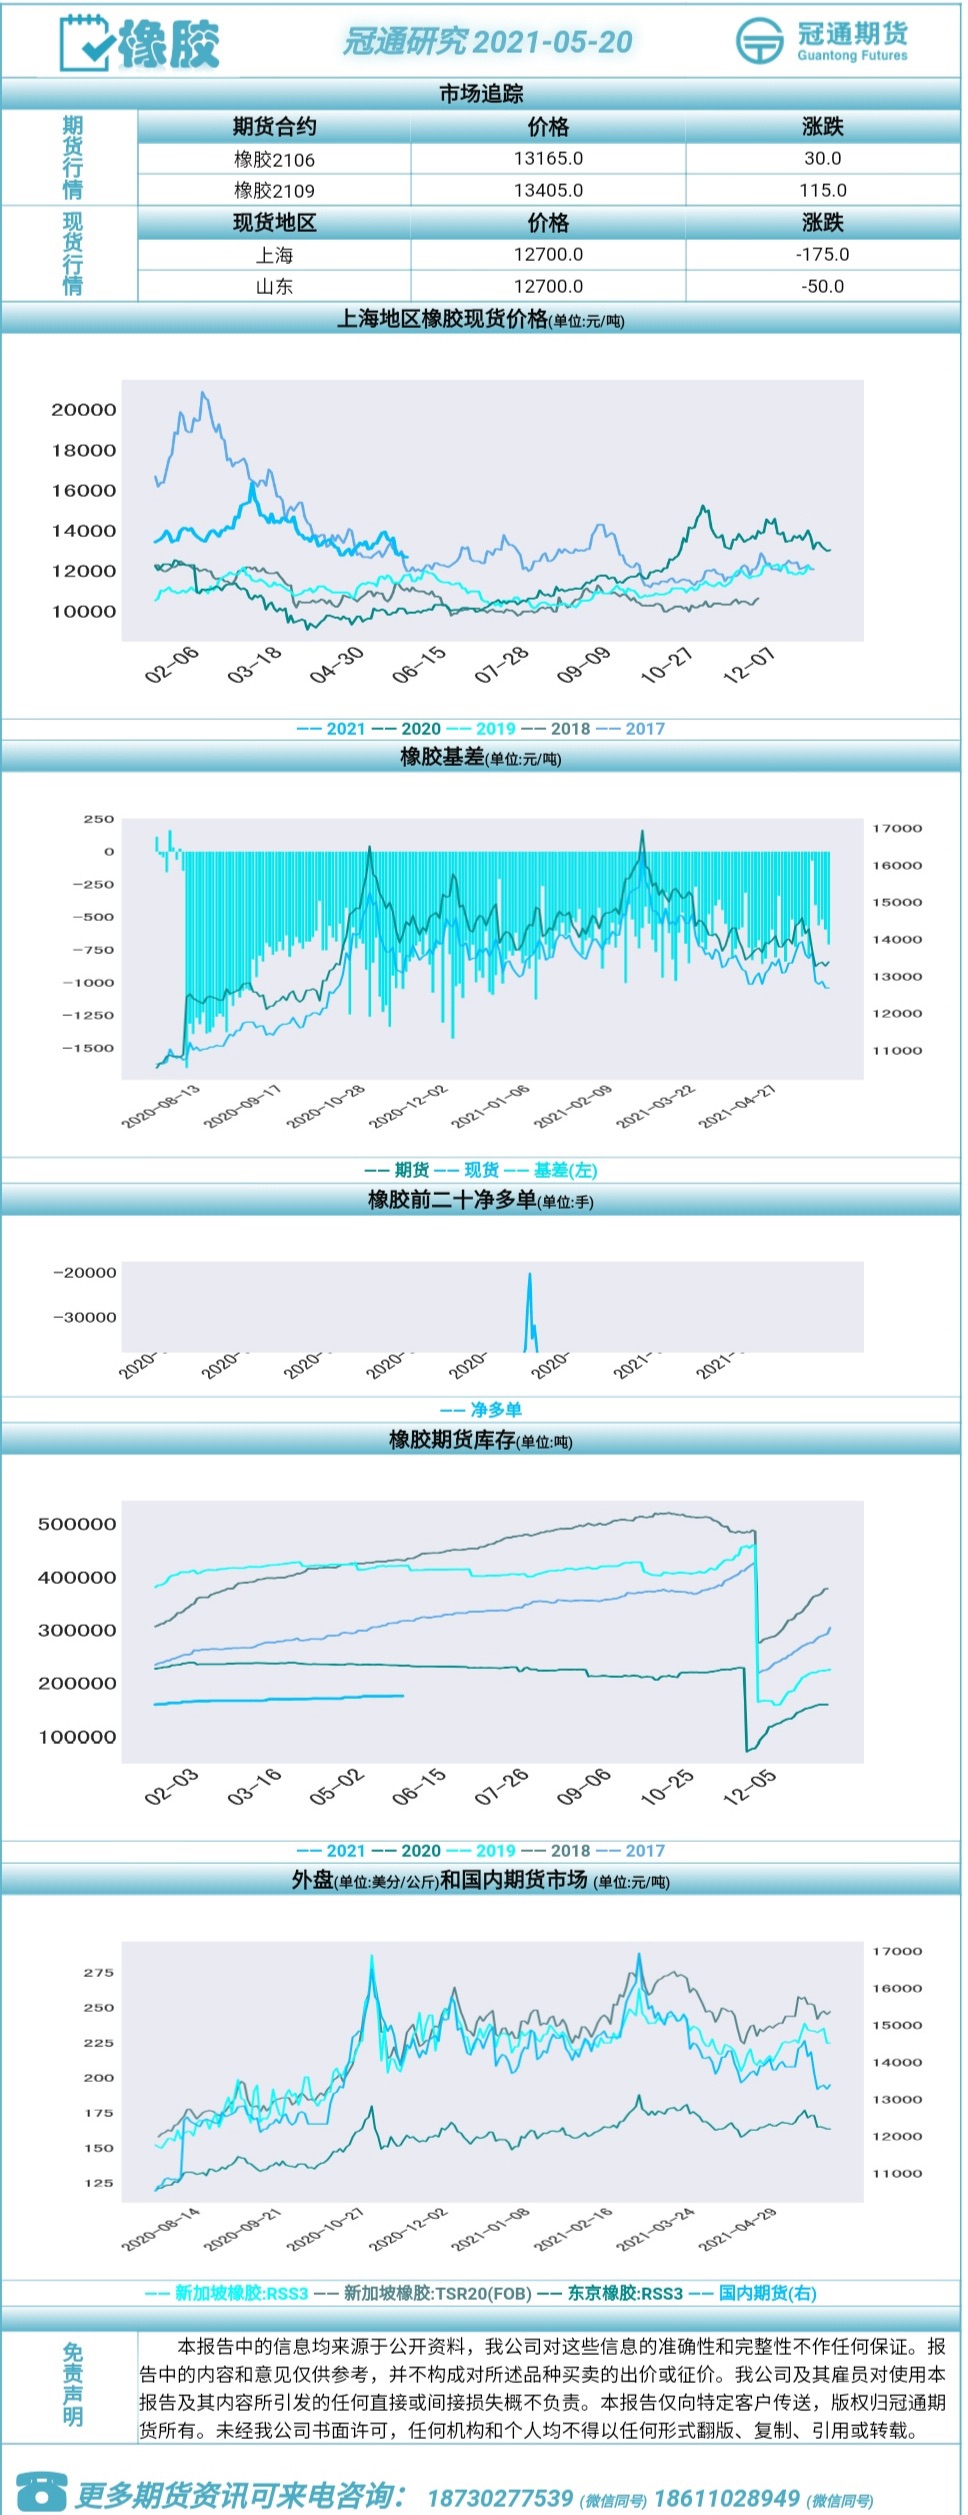Click the 山东 spot price value 12700.0
Screen dimensions: 968x2515
pos(548,286)
